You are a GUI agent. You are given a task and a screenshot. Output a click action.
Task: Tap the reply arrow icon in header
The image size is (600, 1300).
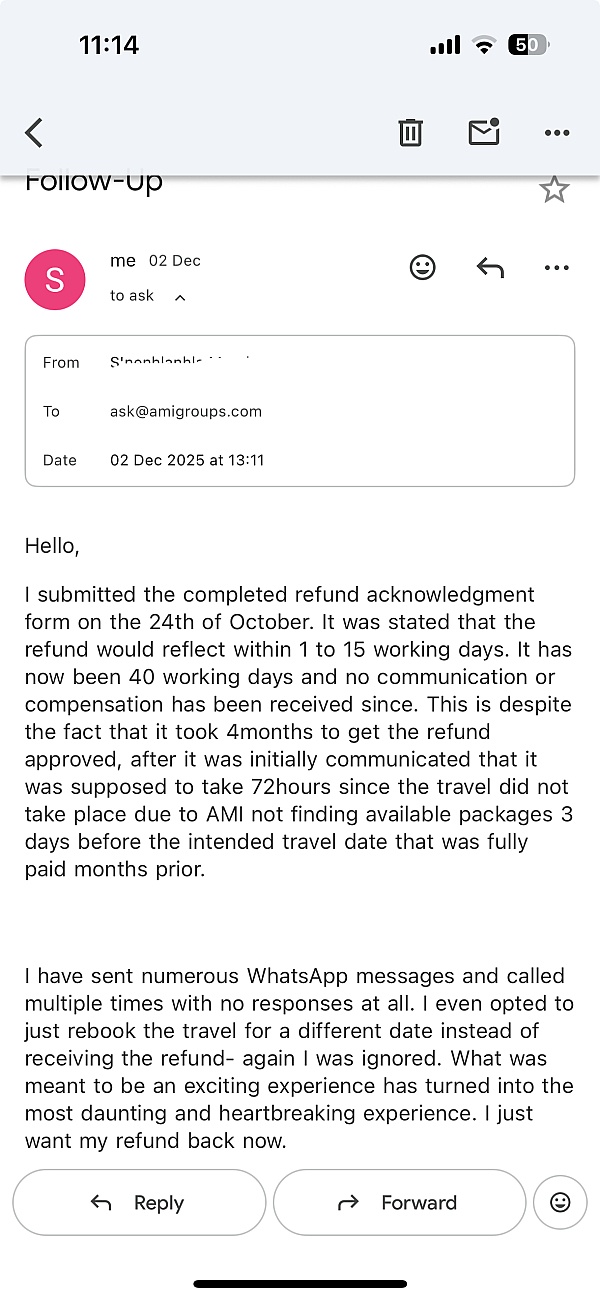[489, 267]
